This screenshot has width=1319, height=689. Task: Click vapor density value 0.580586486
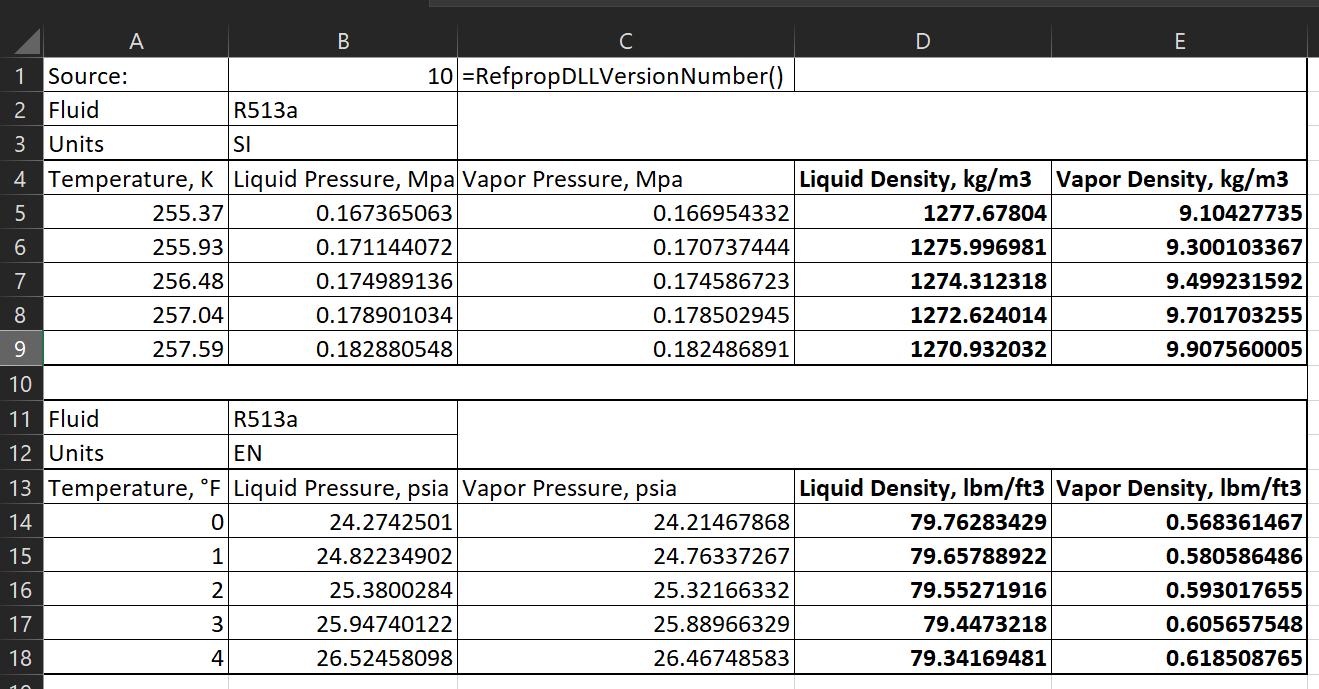point(1180,555)
